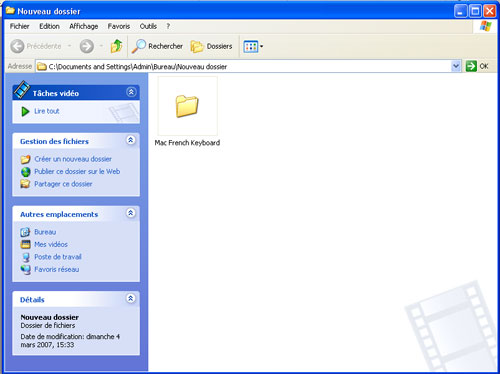Collapse the Autres emplacements panel
Screen dimensions: 500x374
coord(131,213)
